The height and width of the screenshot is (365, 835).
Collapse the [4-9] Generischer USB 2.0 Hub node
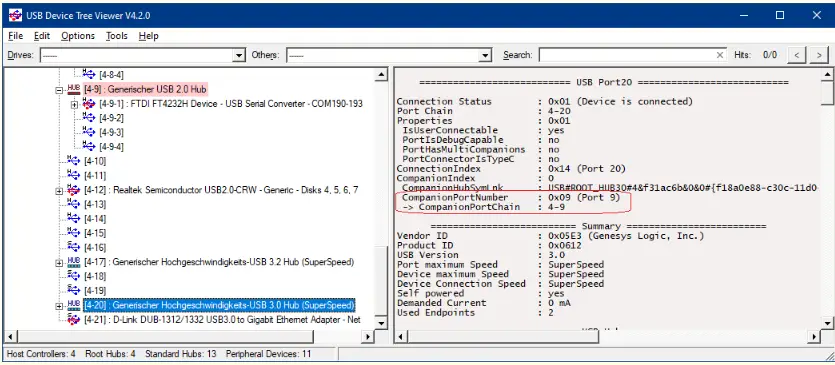tap(59, 90)
